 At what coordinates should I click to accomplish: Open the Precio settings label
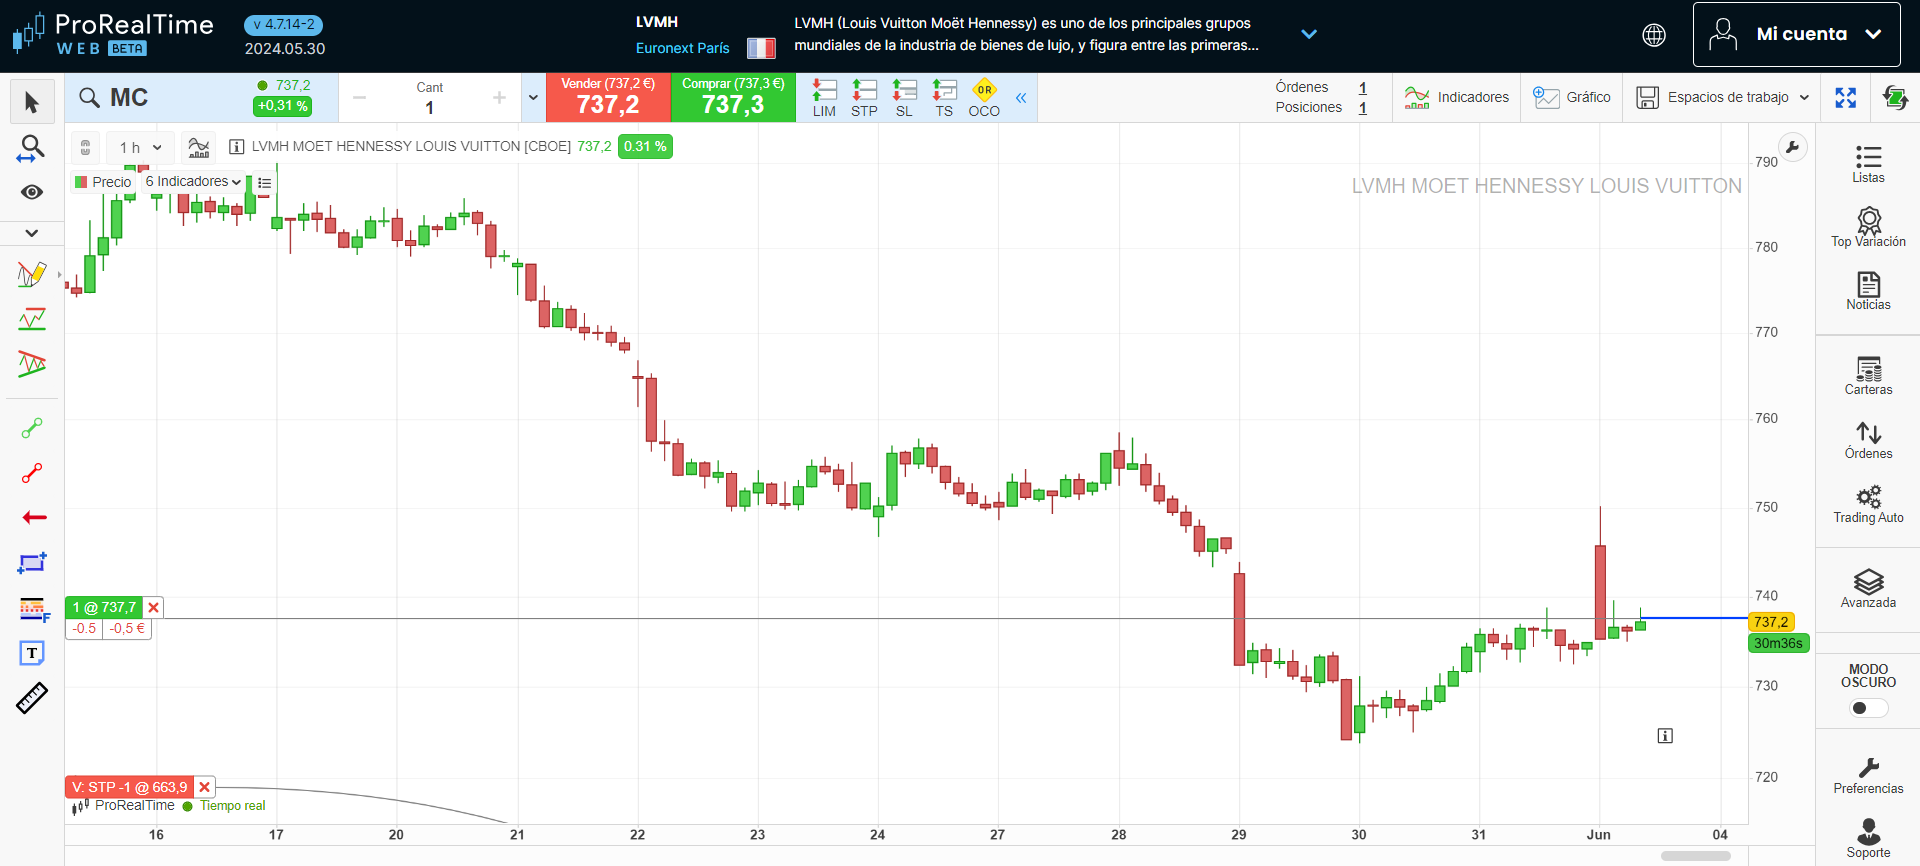point(102,182)
